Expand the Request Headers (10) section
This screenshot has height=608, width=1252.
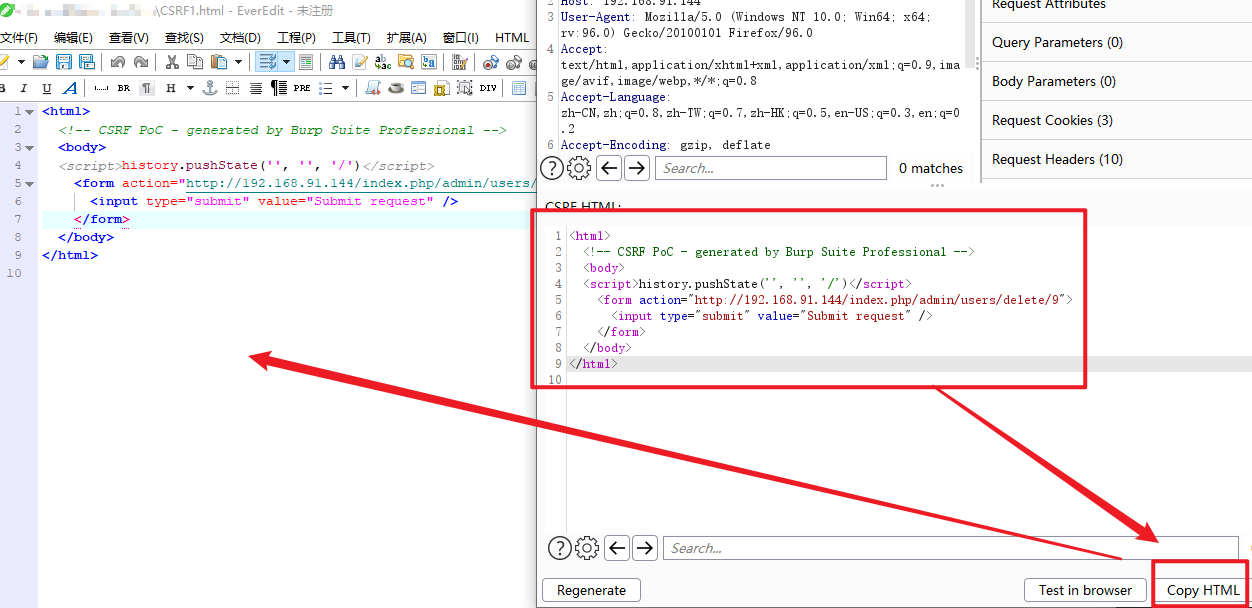click(x=1116, y=159)
